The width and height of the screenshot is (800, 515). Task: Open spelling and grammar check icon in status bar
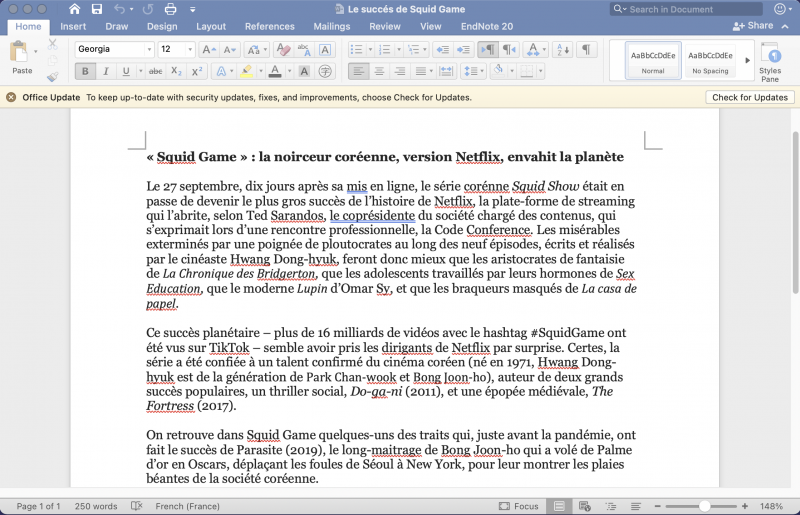pos(136,506)
